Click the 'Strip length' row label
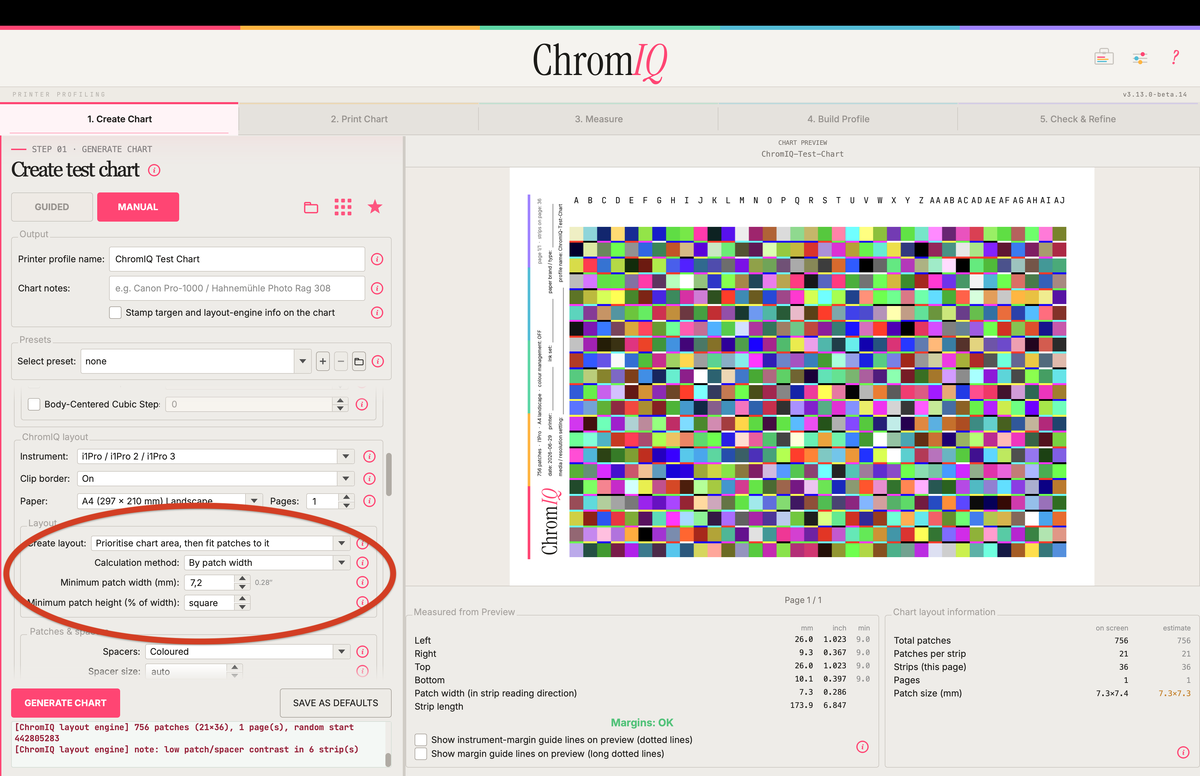Screen dimensions: 1200x776 tap(441, 707)
